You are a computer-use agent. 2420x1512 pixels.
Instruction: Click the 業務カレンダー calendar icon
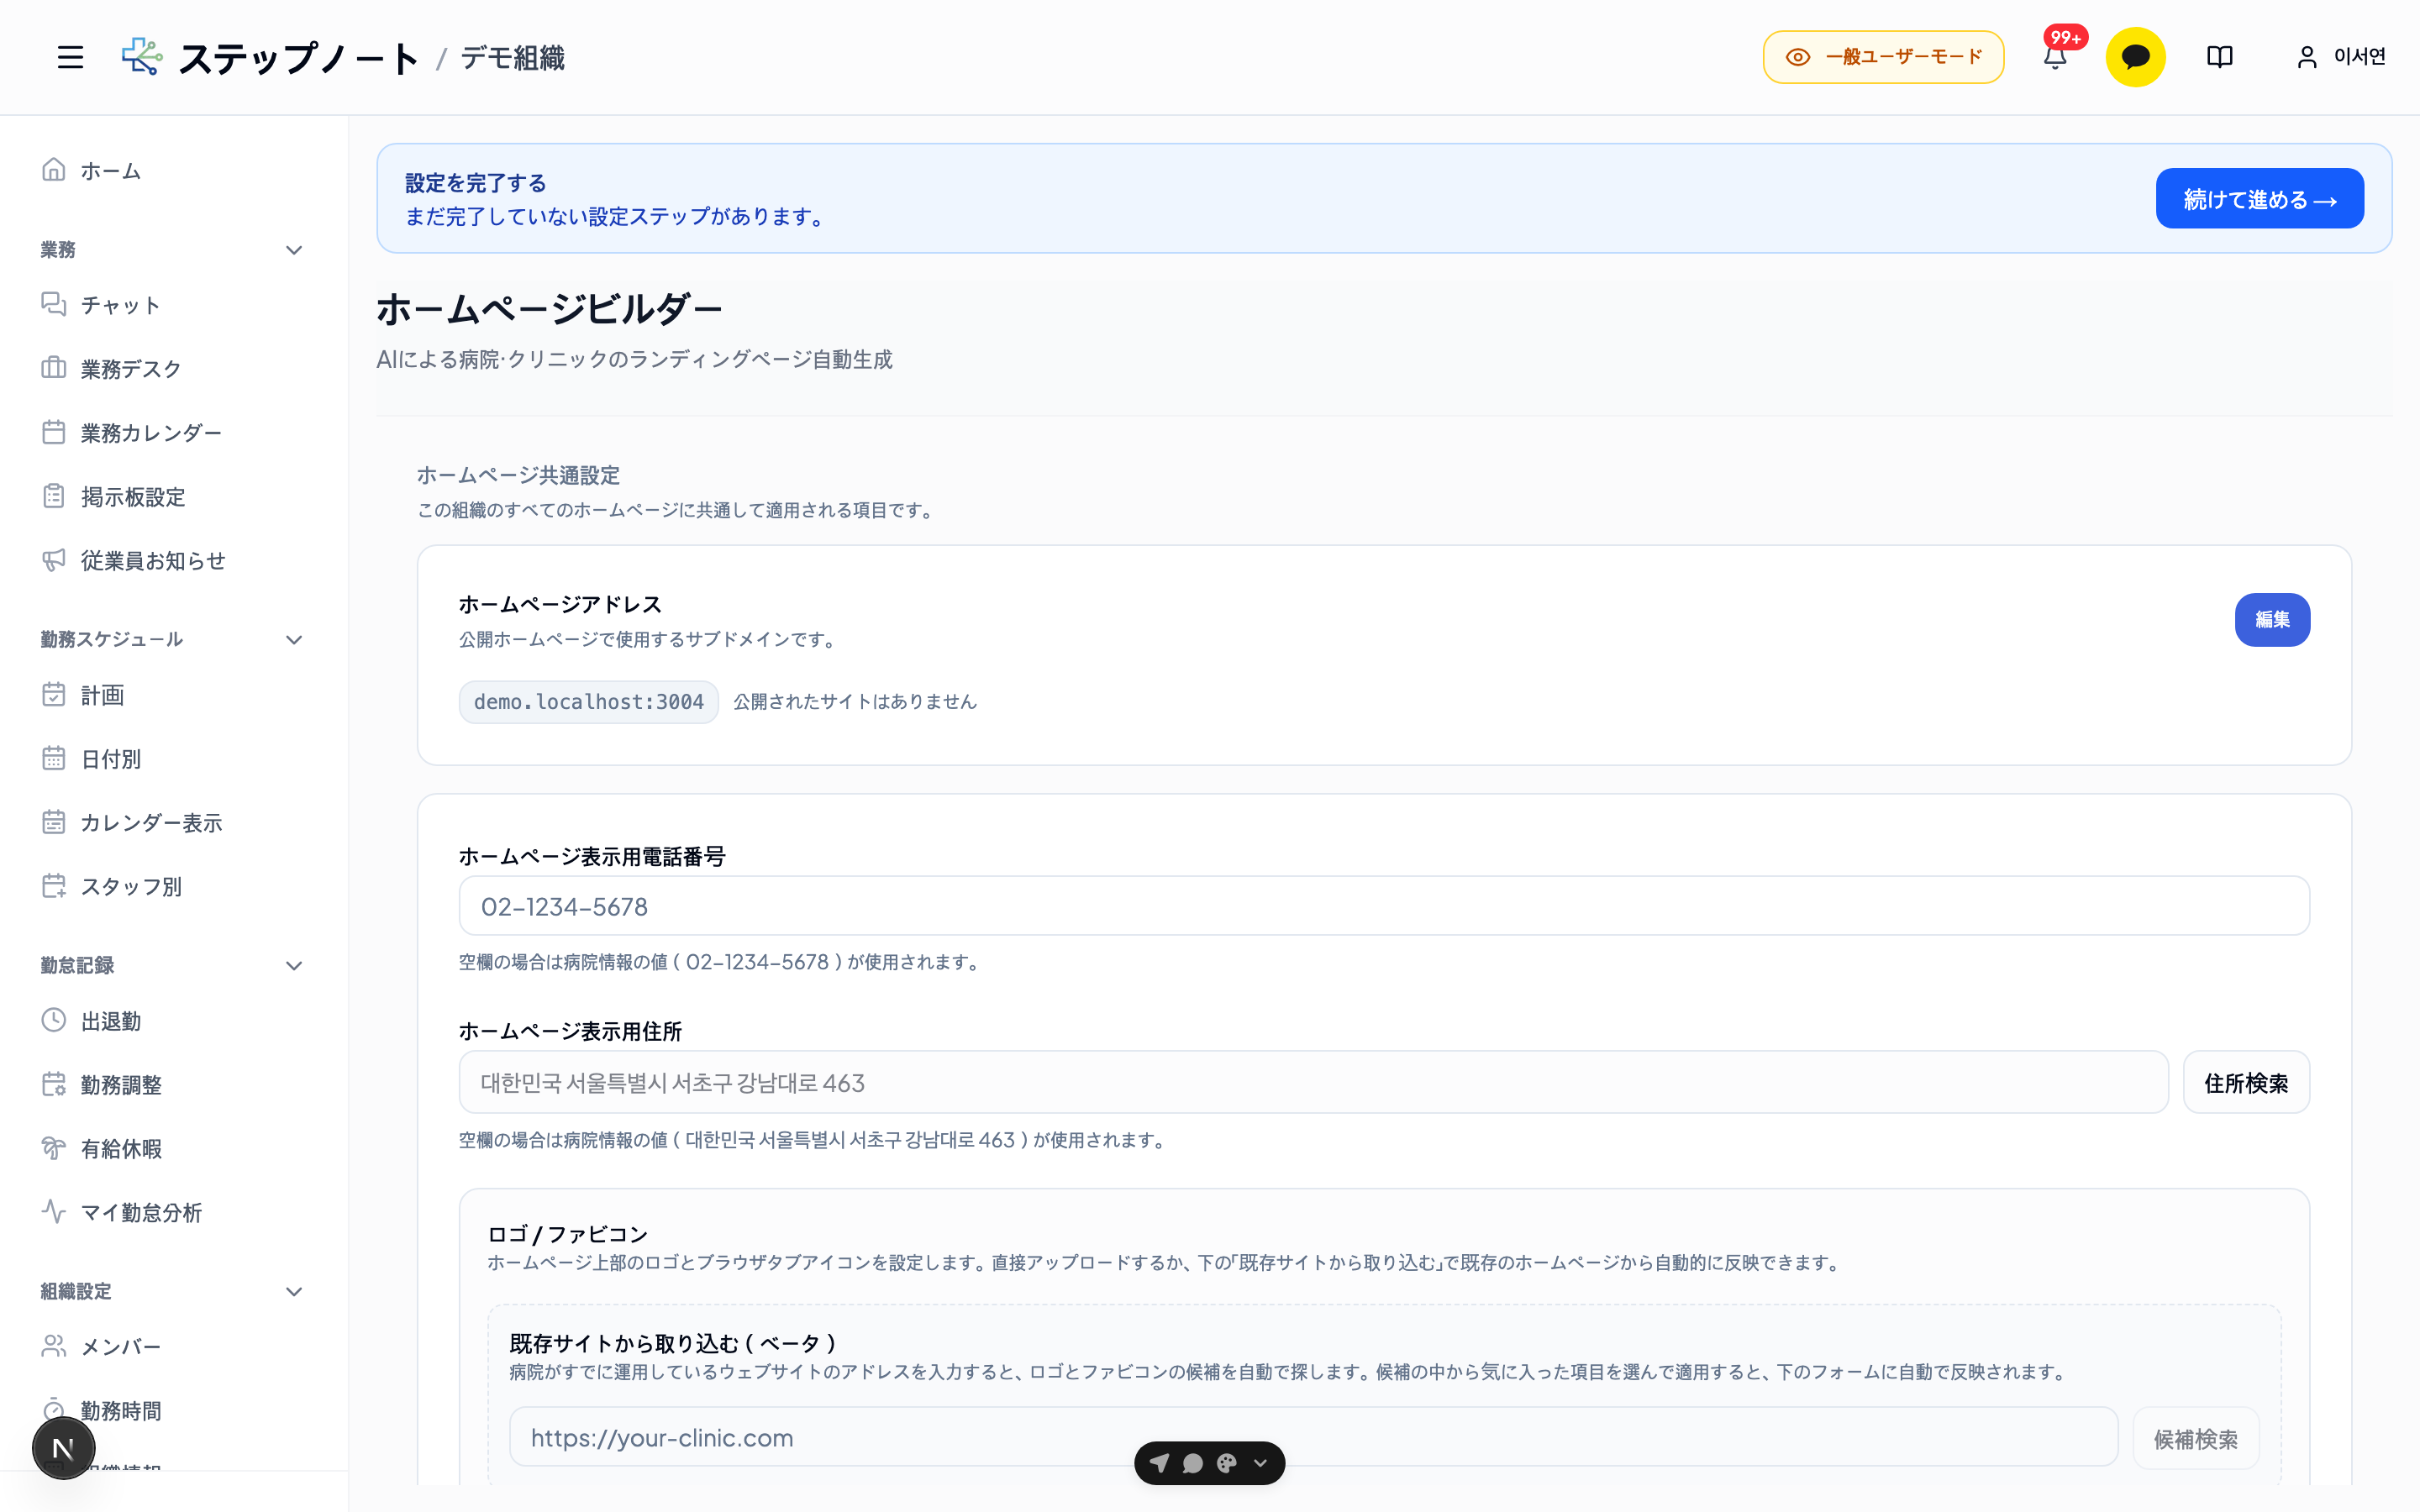[x=54, y=432]
